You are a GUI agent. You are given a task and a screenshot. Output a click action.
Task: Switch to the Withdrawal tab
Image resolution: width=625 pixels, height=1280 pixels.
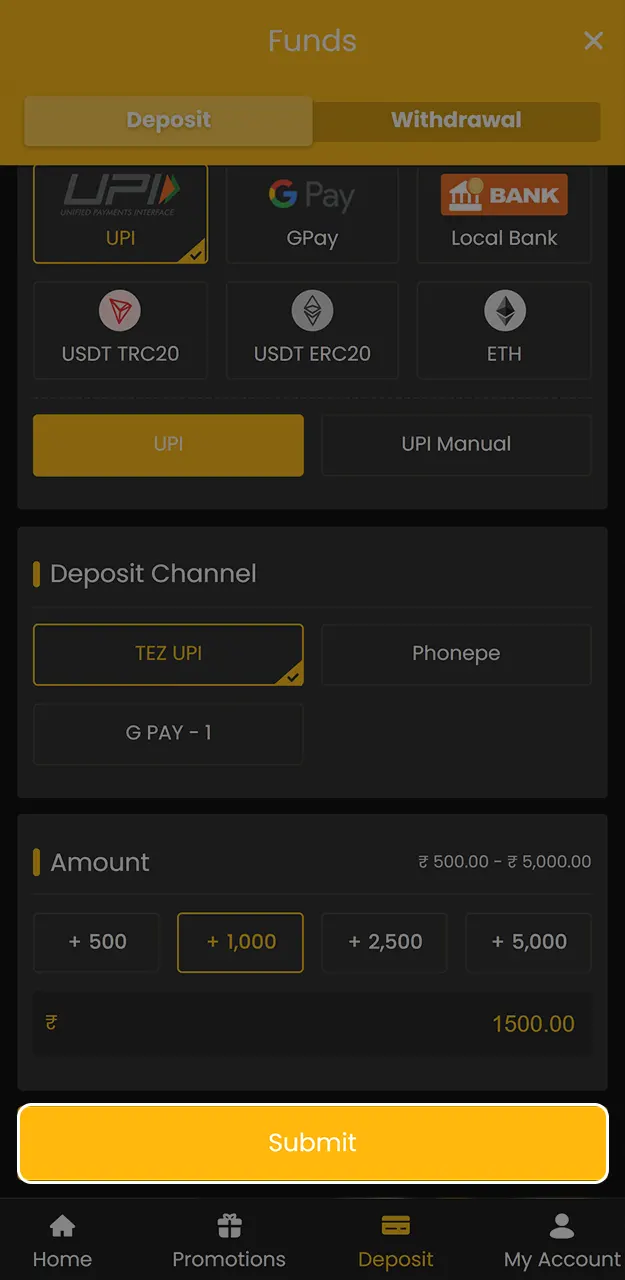coord(456,119)
